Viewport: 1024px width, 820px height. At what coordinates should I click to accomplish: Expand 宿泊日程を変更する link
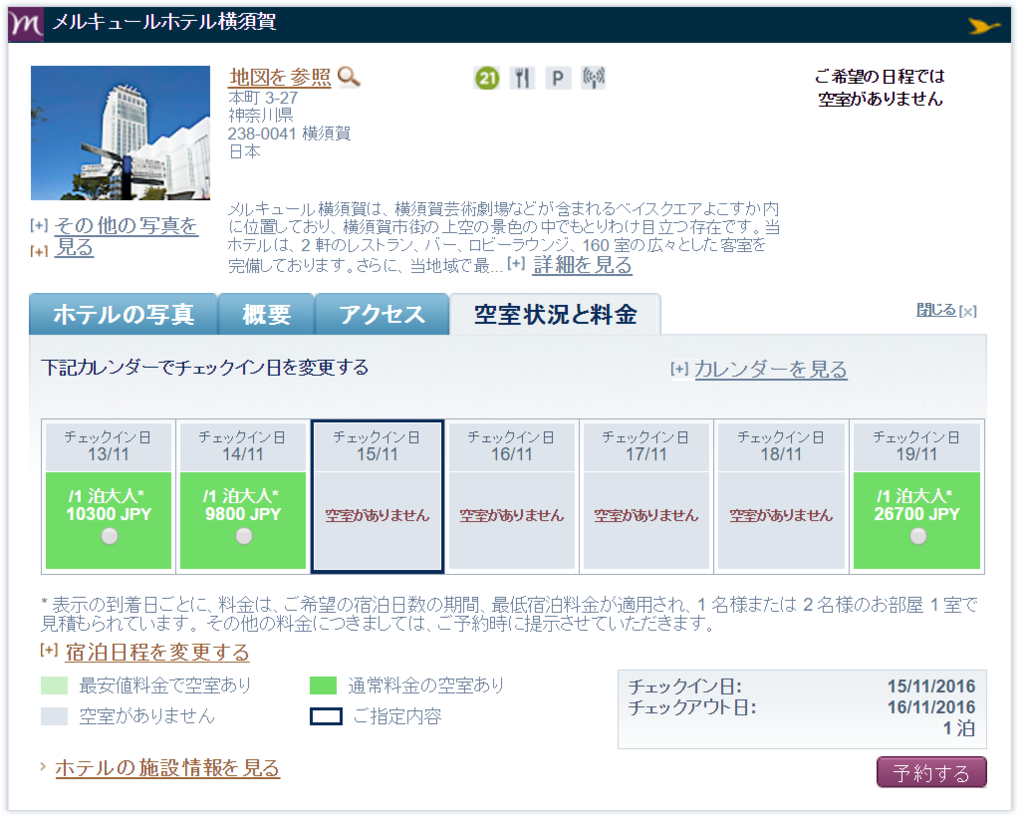click(x=157, y=652)
